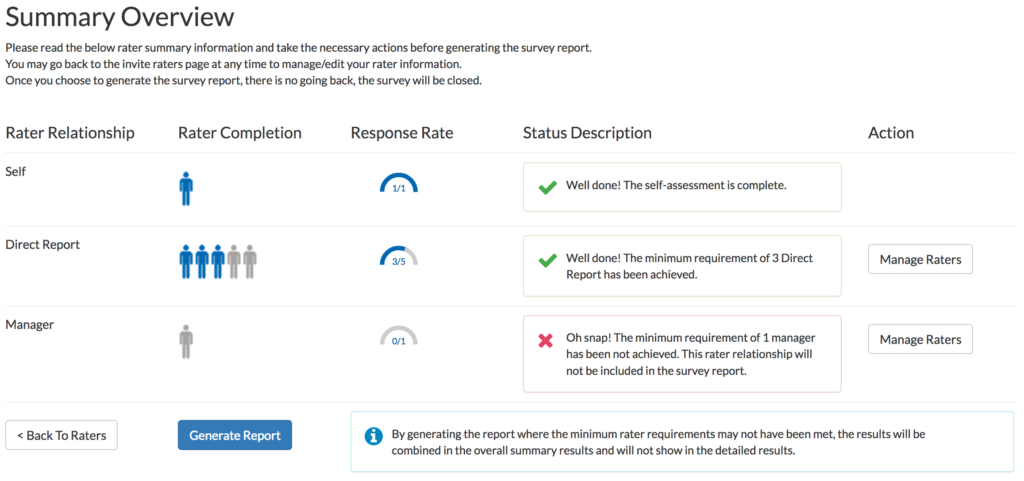Viewport: 1024px width, 481px height.
Task: Click the Direct Report 3/5 response gauge
Action: pos(398,257)
